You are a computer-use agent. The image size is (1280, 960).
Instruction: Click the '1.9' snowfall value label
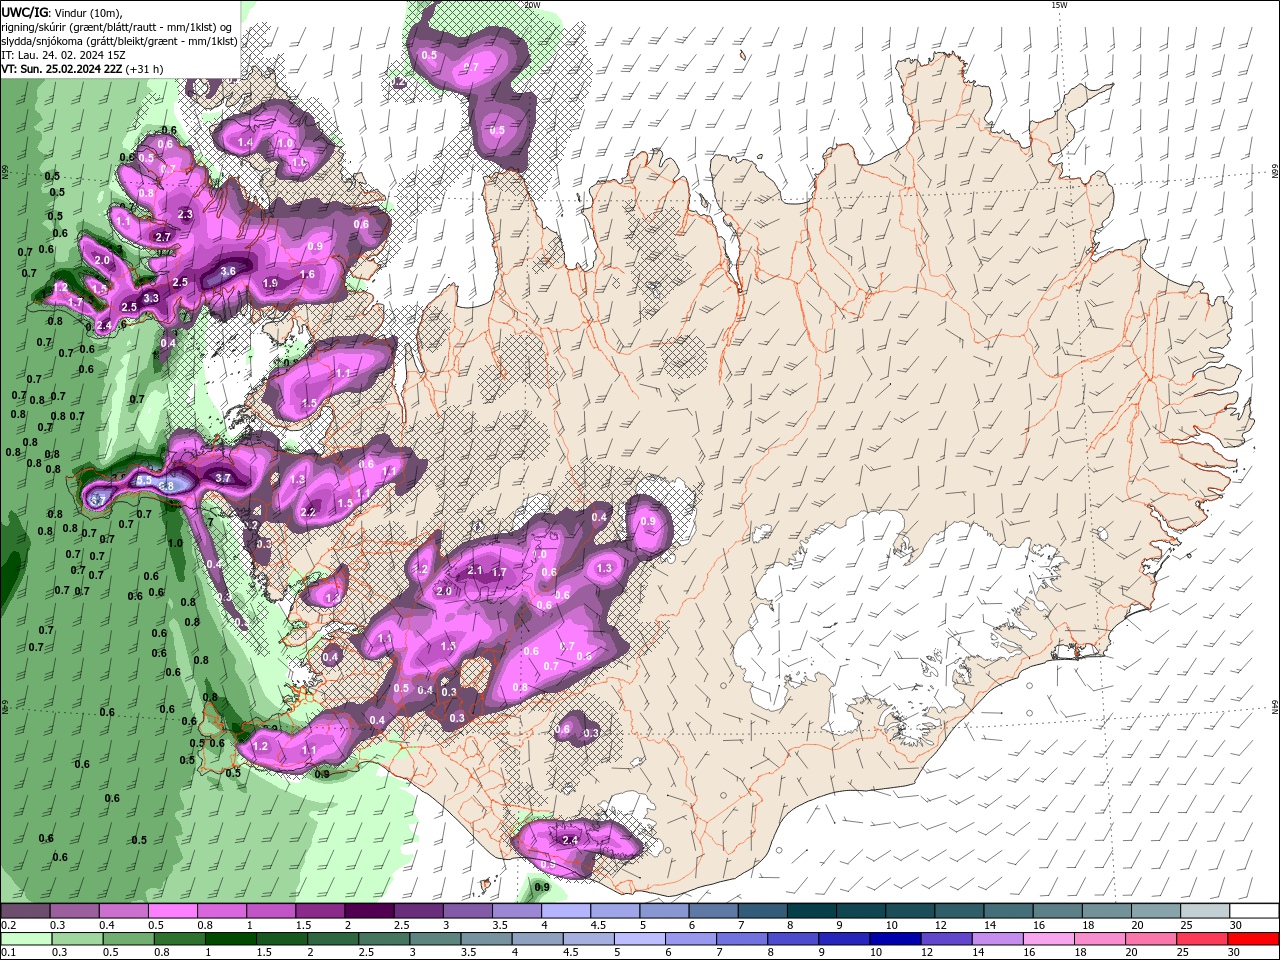[270, 283]
